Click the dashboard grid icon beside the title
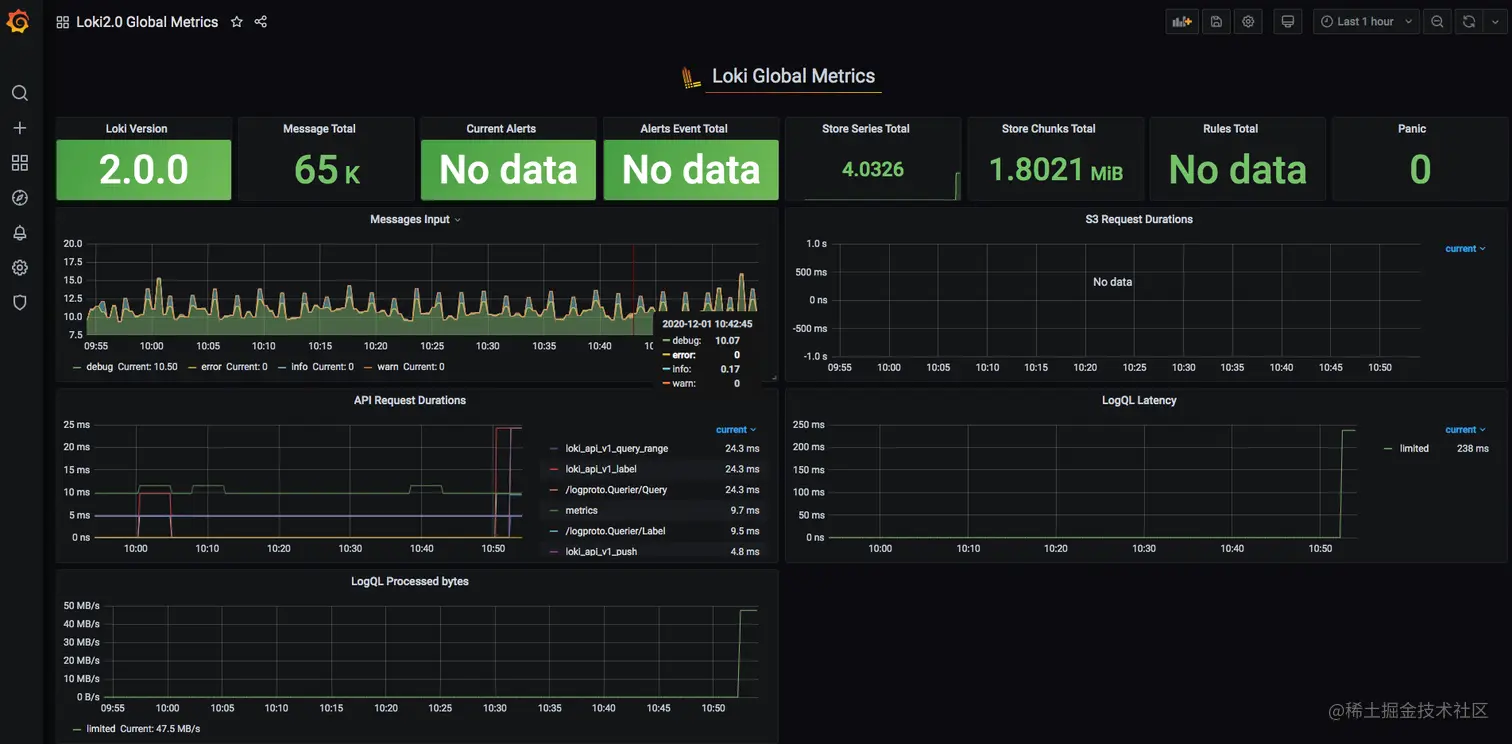Screen dimensions: 1512x744 pyautogui.click(x=63, y=22)
